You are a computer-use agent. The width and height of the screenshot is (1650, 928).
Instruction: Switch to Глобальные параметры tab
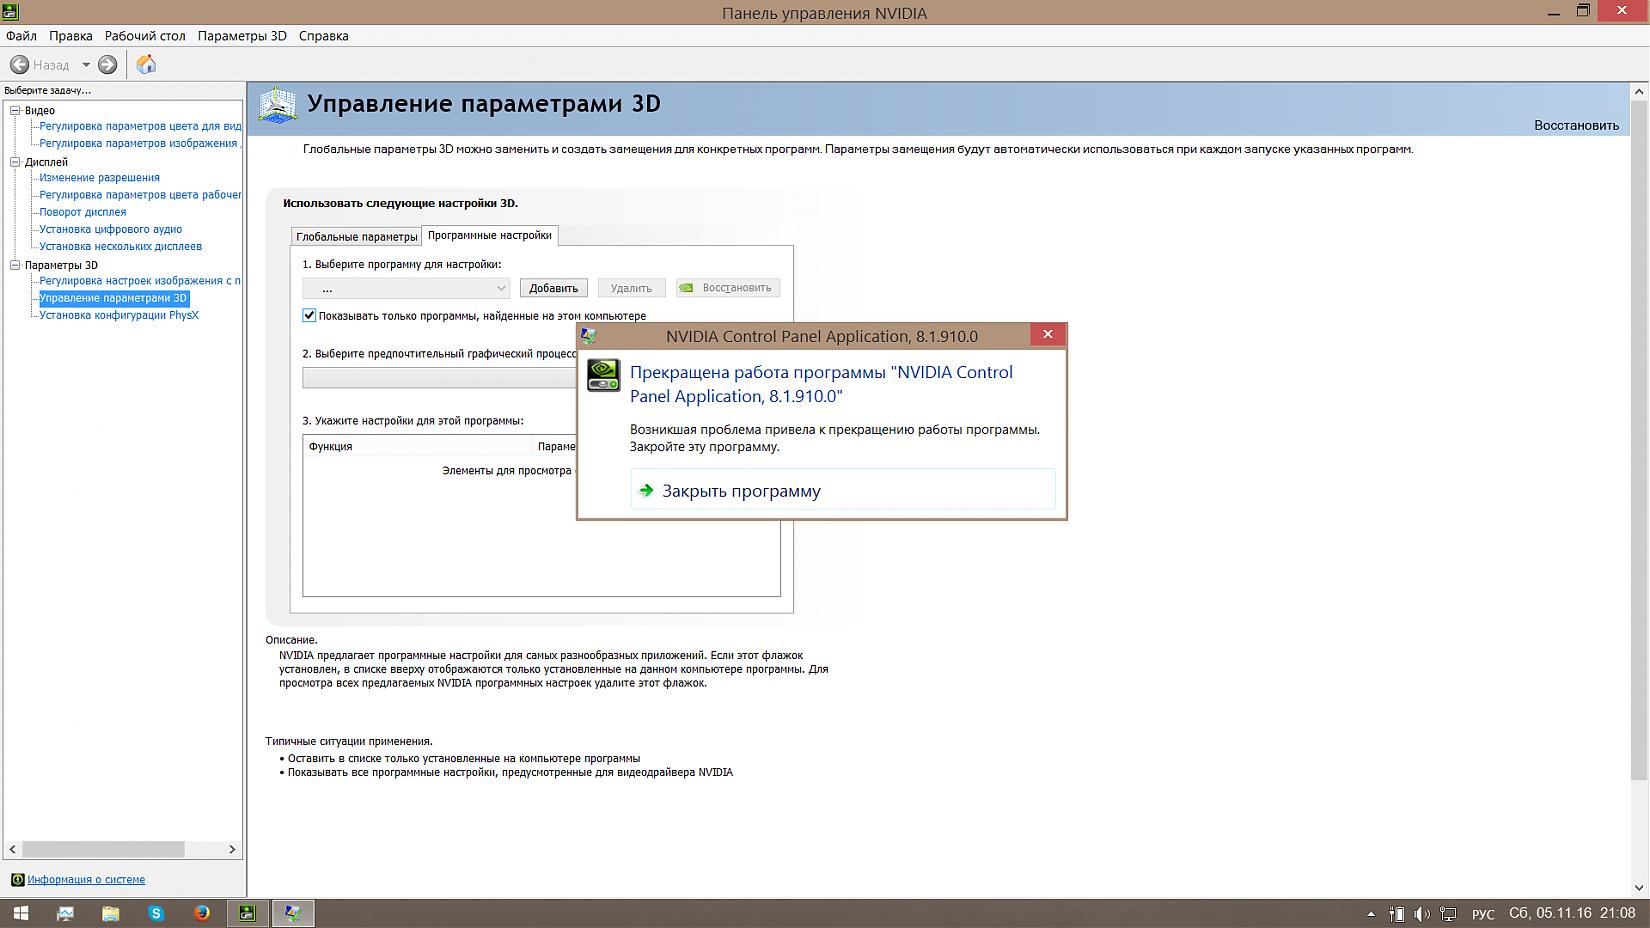(x=356, y=236)
